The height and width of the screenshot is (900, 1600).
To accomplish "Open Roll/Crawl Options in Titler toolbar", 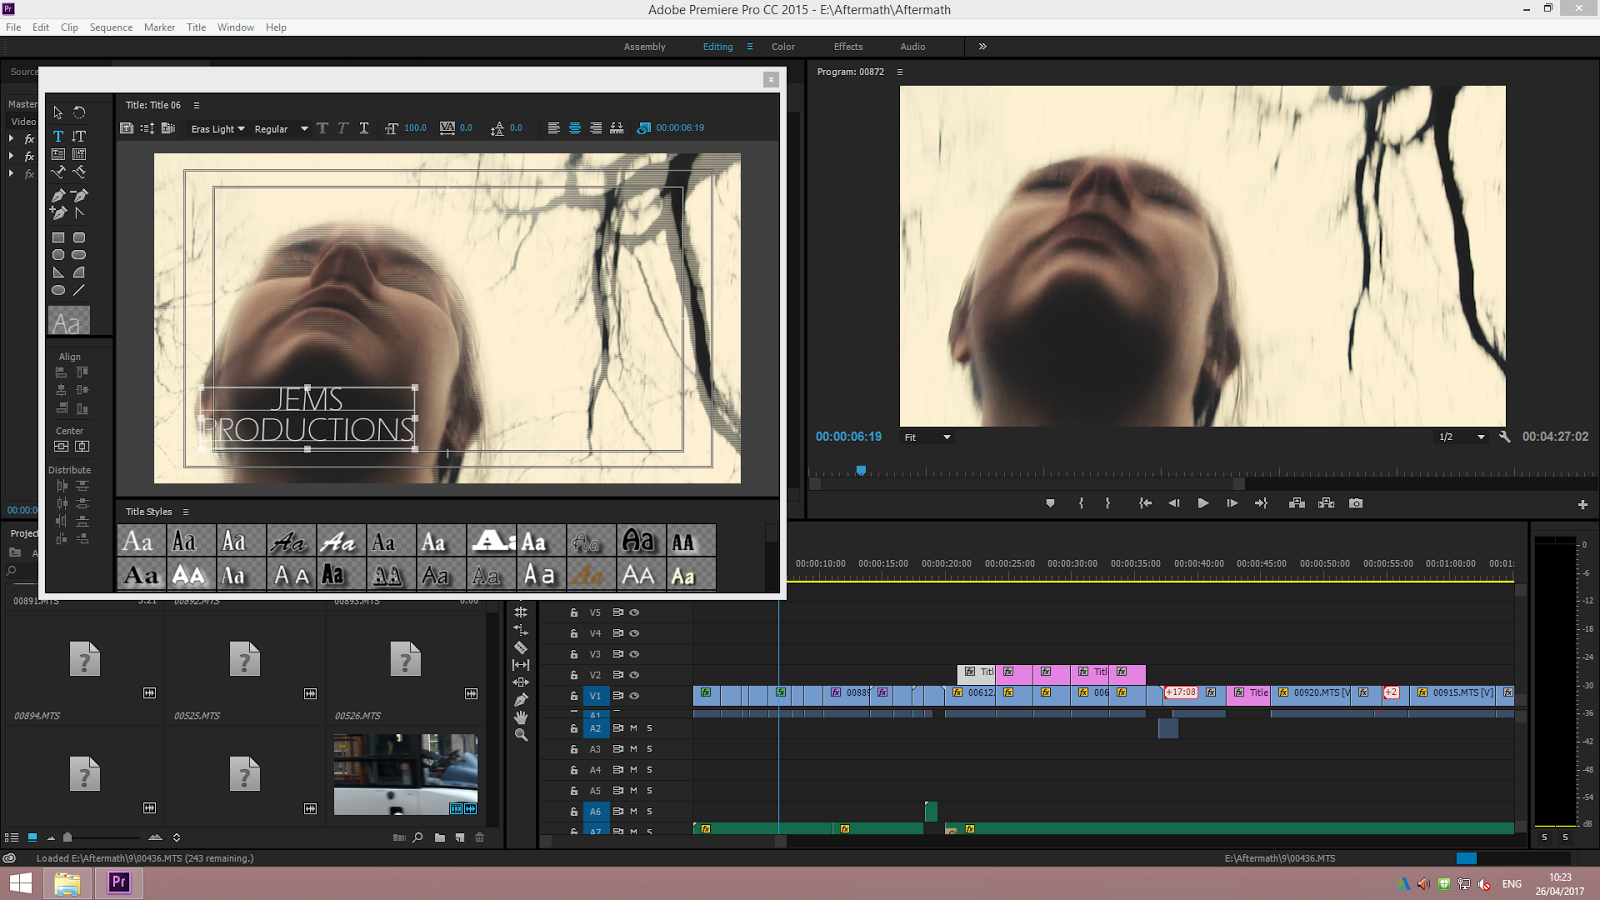I will click(x=148, y=128).
